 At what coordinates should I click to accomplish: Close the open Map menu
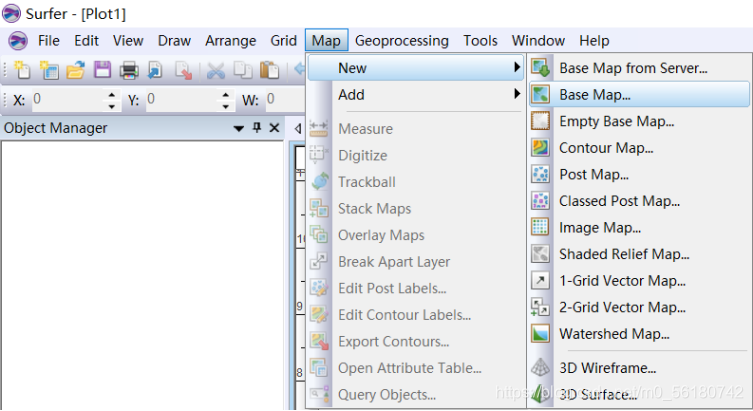(x=326, y=41)
